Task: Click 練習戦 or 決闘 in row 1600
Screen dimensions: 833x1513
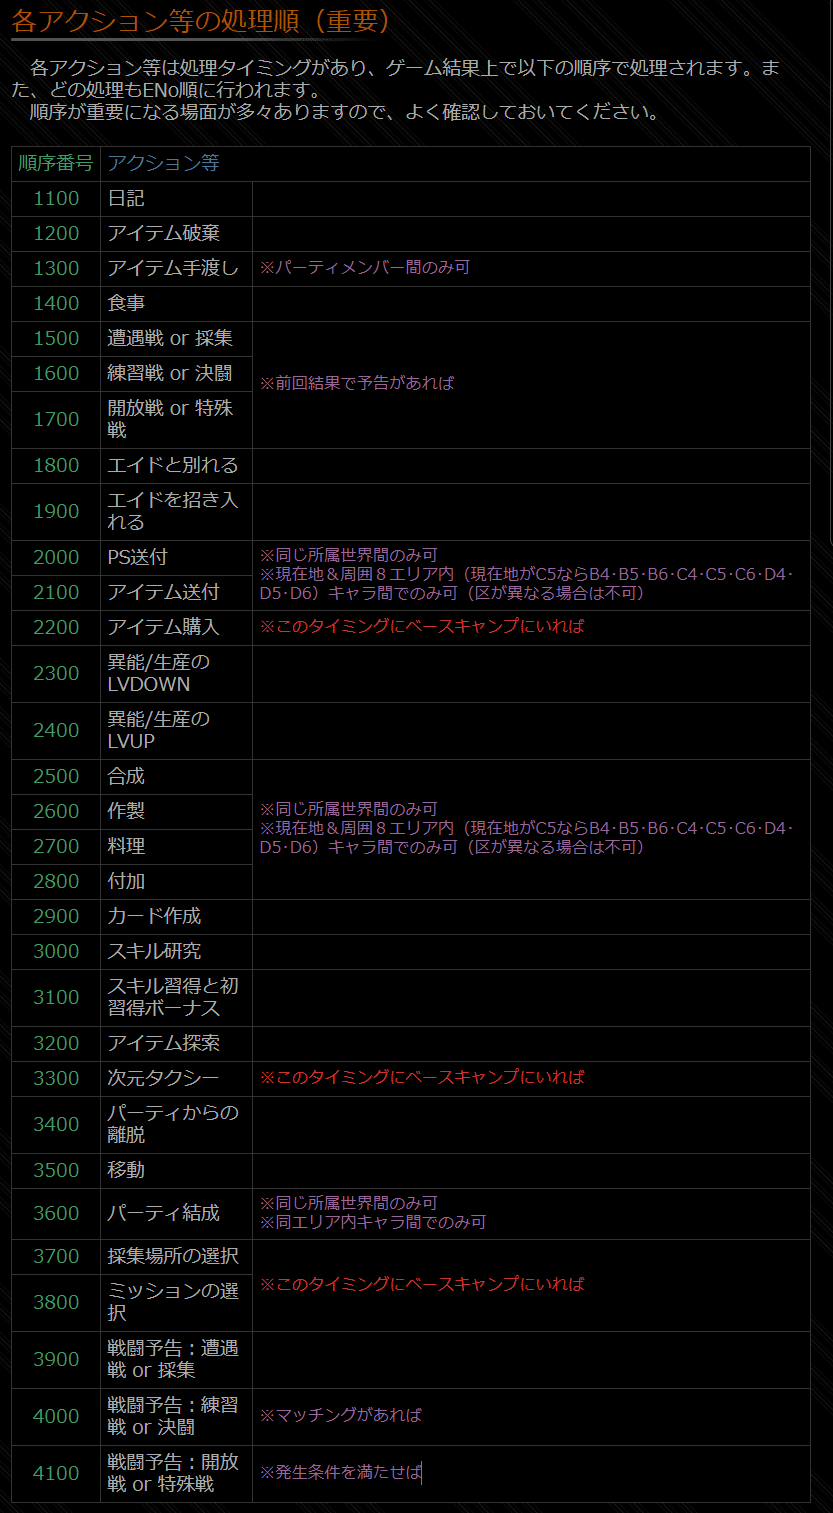Action: 176,374
